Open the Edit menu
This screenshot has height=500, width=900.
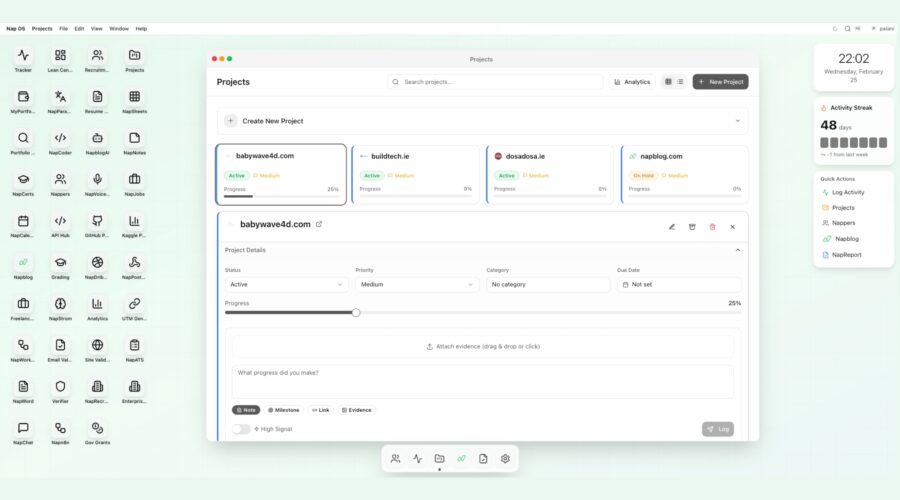click(x=79, y=29)
